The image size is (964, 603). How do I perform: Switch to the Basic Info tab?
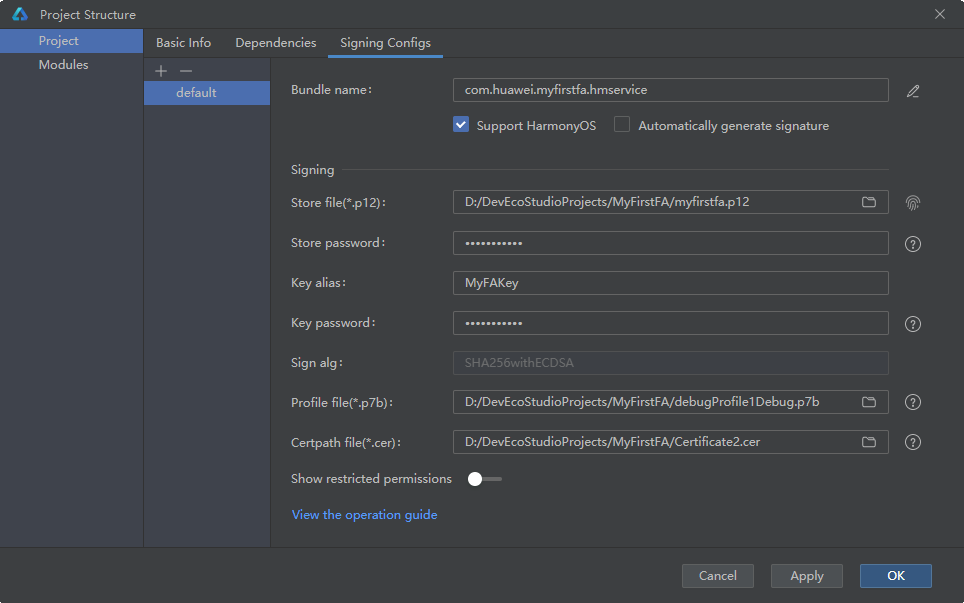coord(183,42)
